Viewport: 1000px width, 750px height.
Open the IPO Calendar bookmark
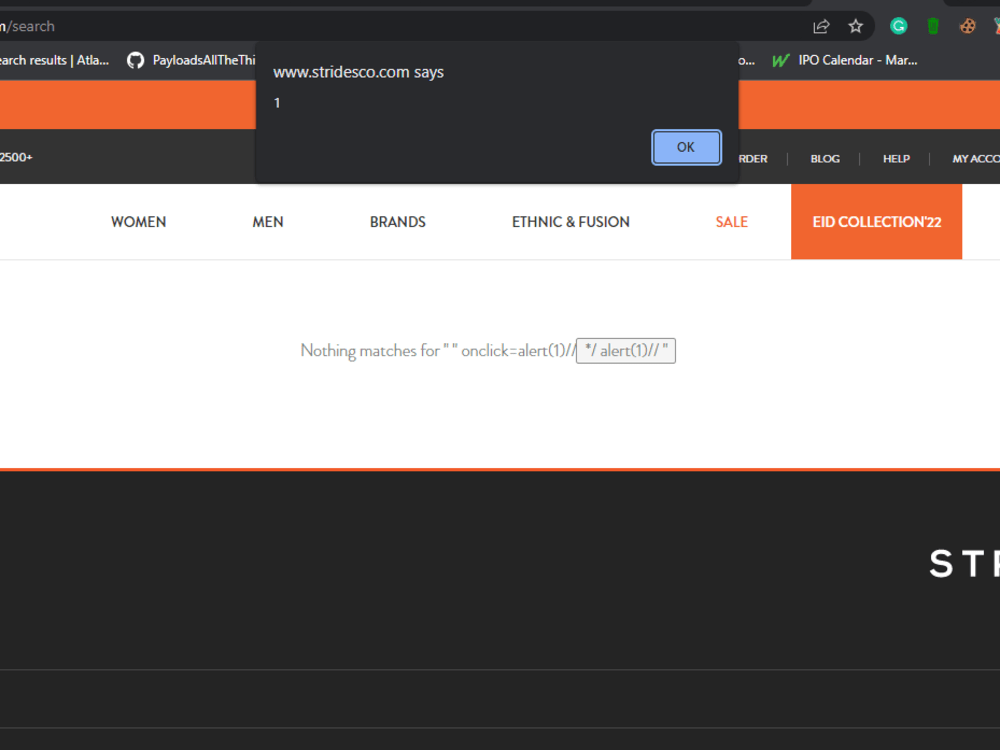(845, 60)
